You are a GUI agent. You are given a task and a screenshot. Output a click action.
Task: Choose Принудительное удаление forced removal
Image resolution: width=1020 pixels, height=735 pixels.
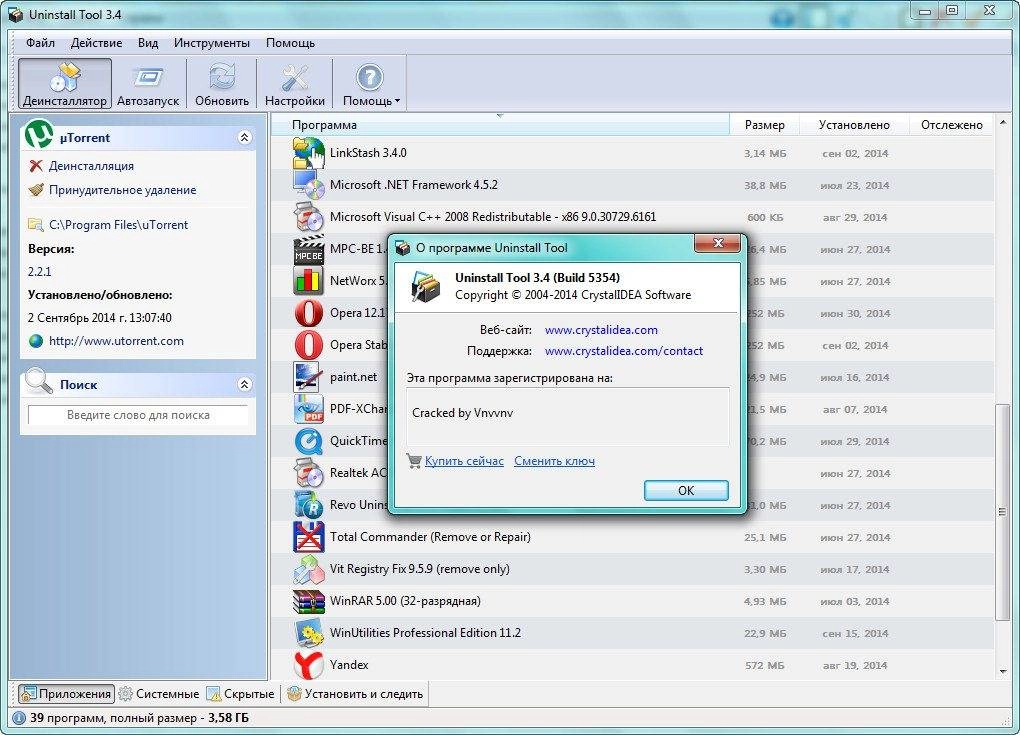(122, 190)
